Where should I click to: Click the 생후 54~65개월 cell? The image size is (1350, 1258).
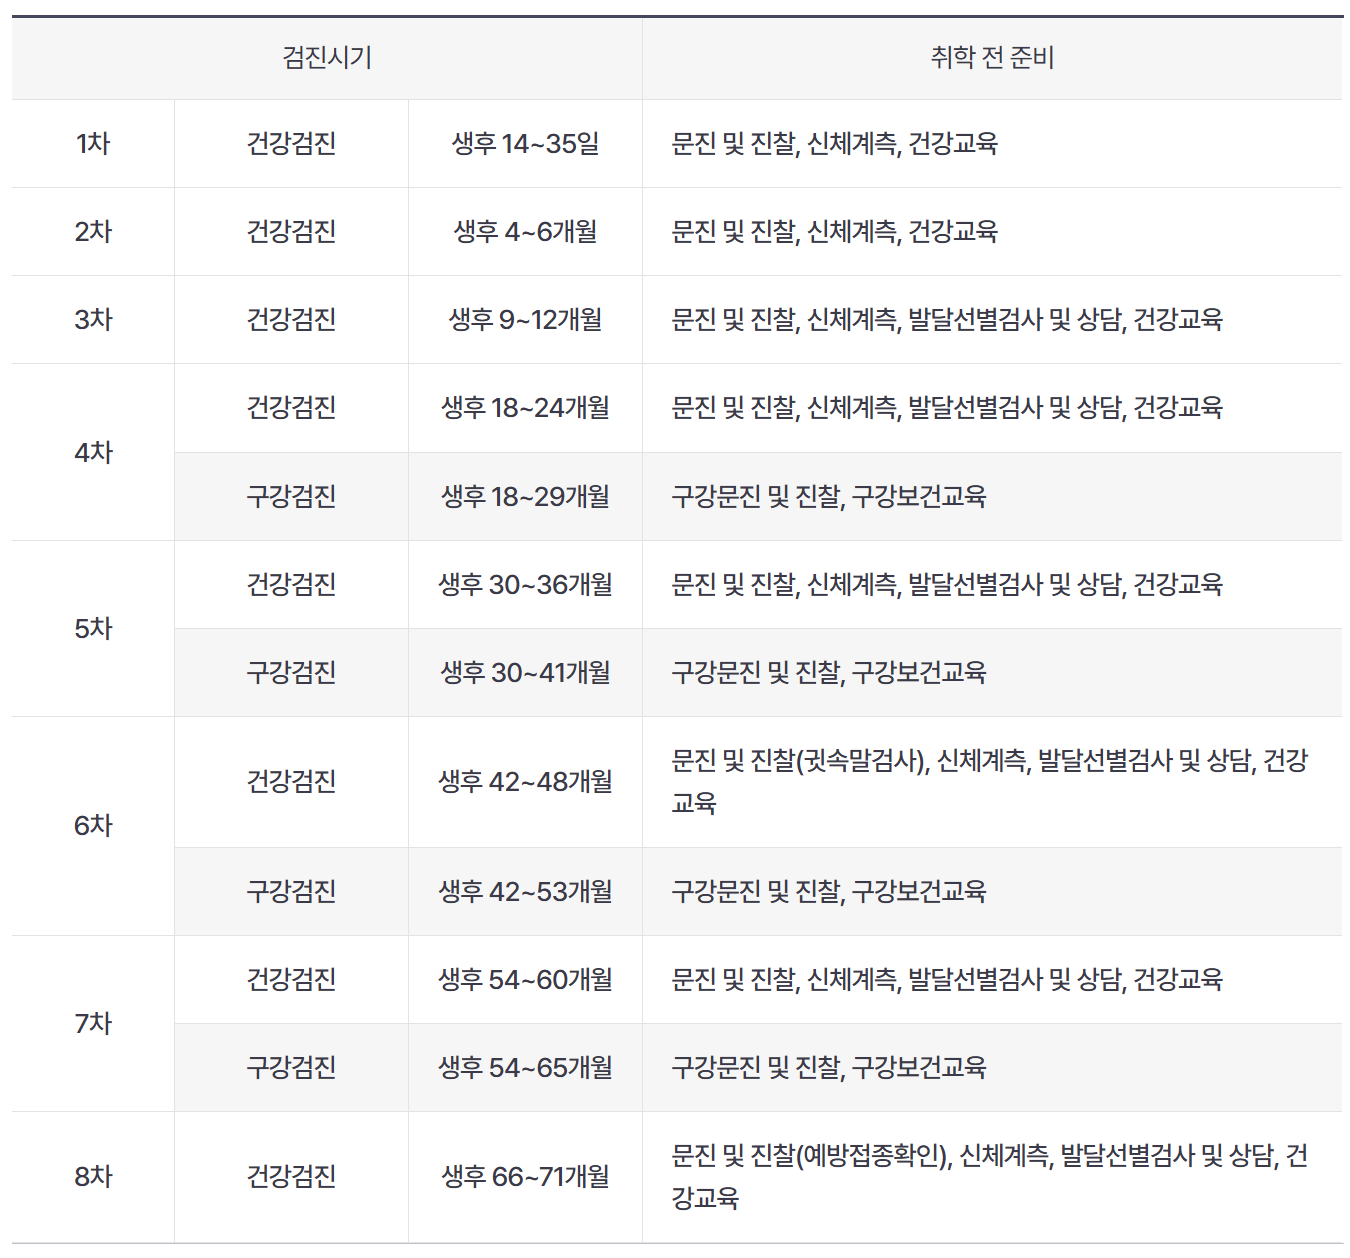point(525,1067)
